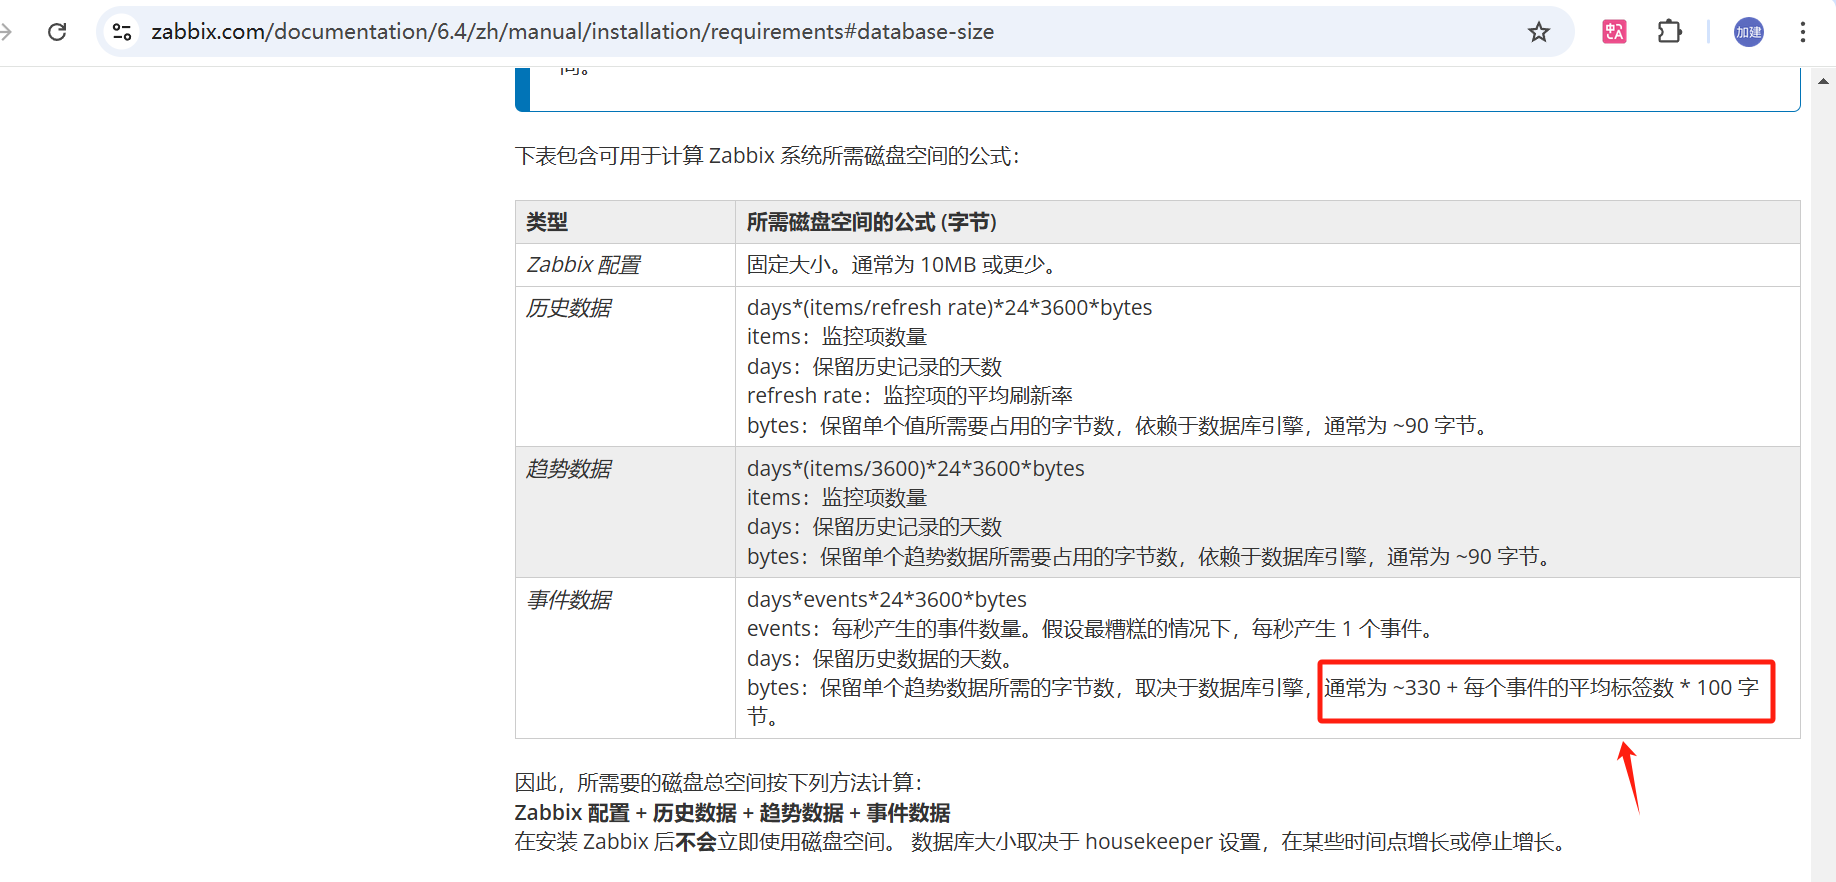Click the '类型' table header
The height and width of the screenshot is (882, 1836).
coord(547,222)
